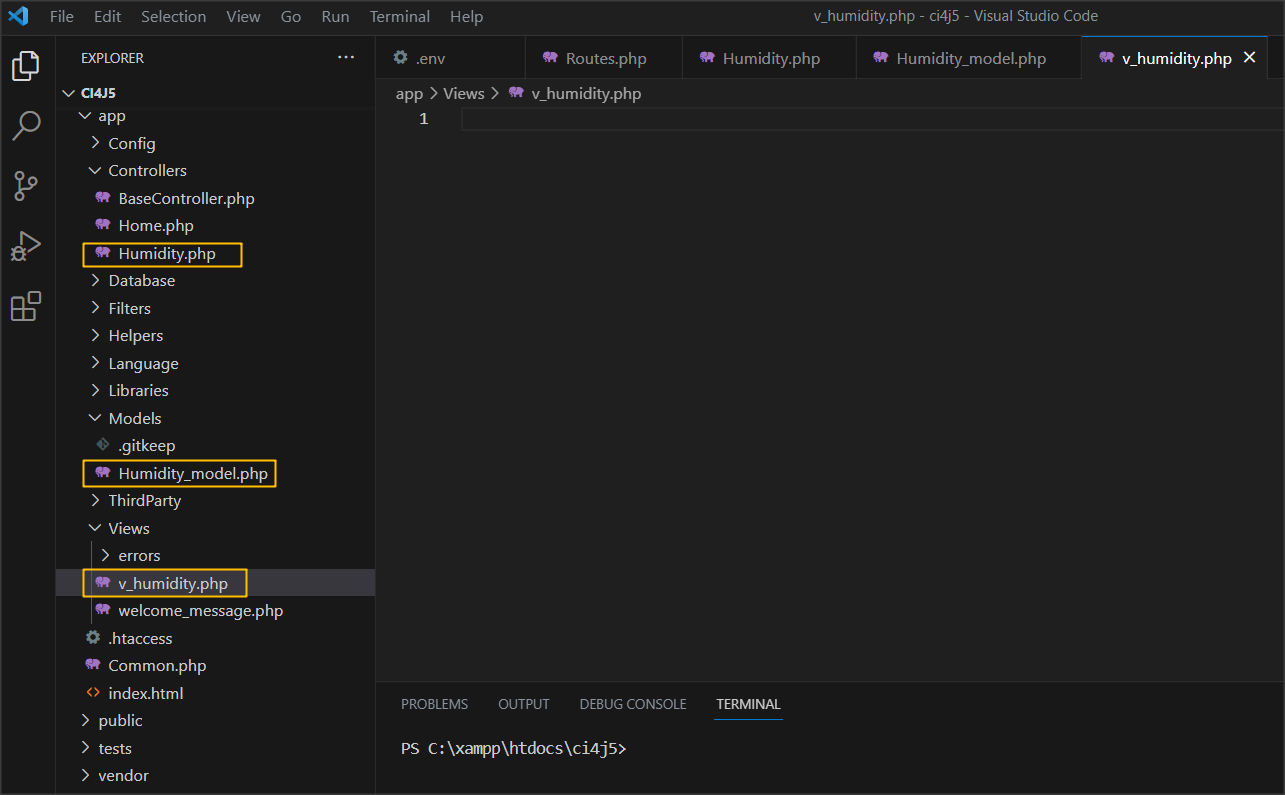Click the Views breadcrumb segment
The width and height of the screenshot is (1285, 795).
464,93
